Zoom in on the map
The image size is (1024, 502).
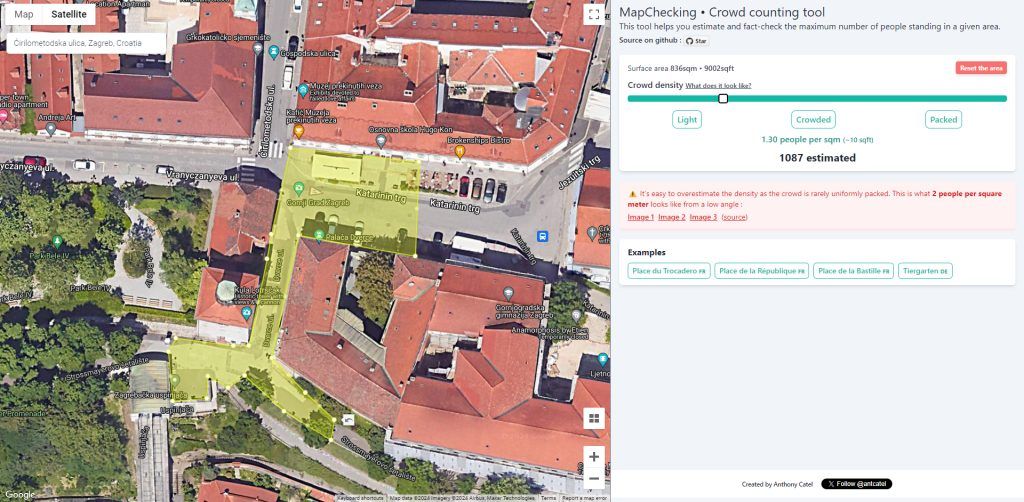point(594,457)
